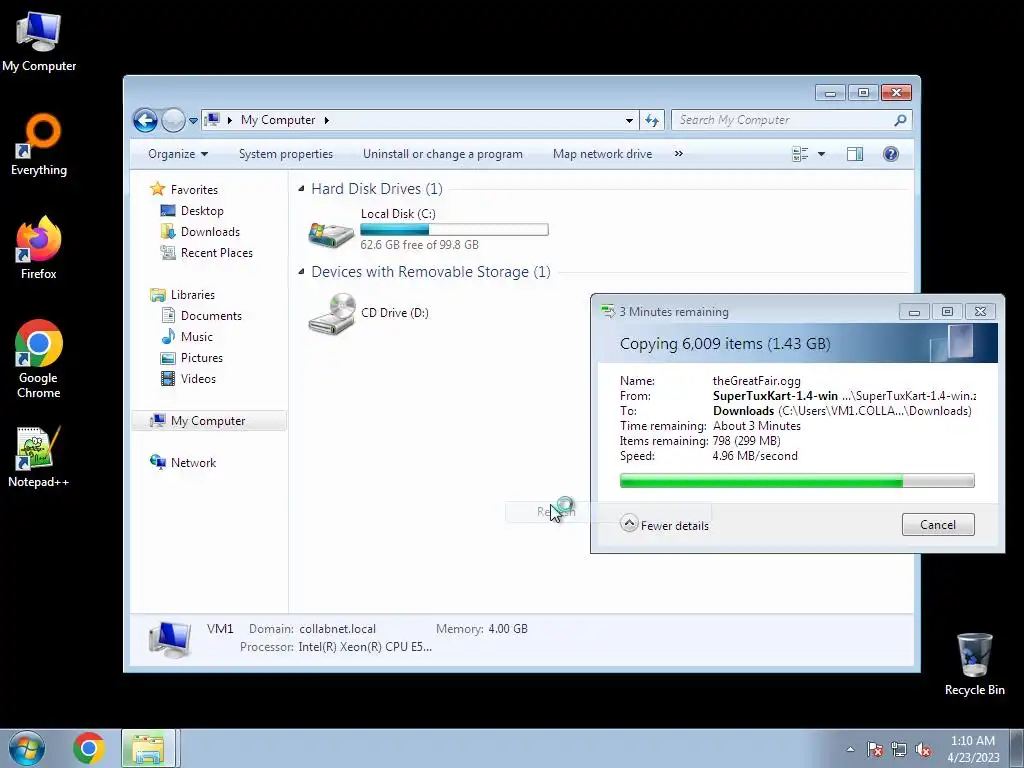This screenshot has height=768, width=1024.
Task: Show more toolbar commands chevron
Action: pyautogui.click(x=679, y=154)
